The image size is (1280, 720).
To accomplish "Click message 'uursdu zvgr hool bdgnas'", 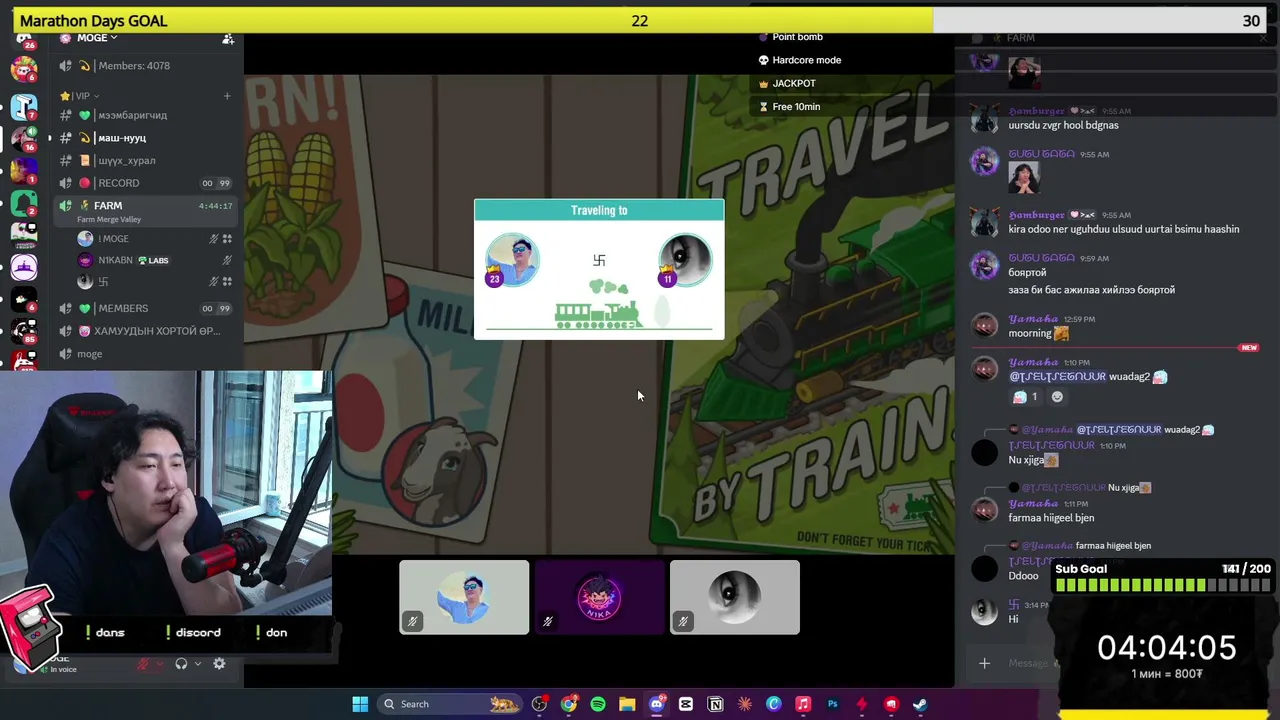I will (1063, 125).
